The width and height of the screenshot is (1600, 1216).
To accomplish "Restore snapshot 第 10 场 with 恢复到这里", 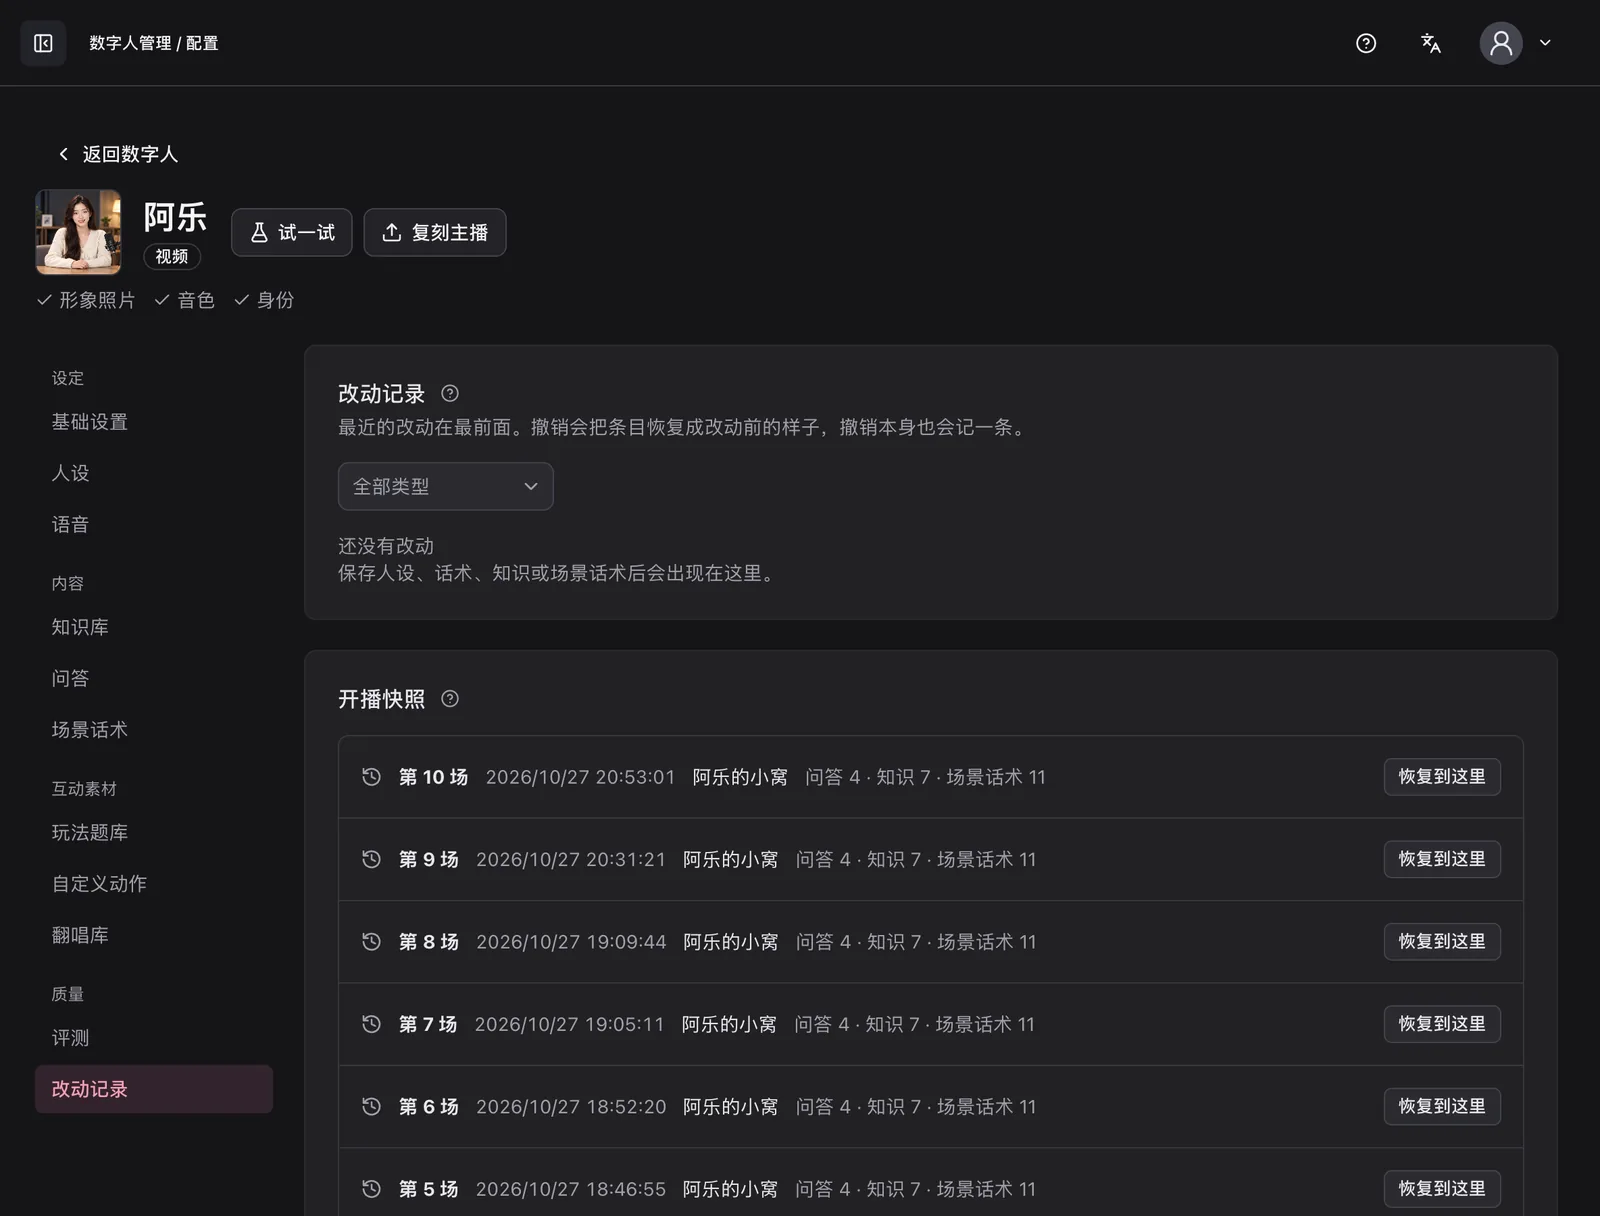I will [x=1442, y=777].
